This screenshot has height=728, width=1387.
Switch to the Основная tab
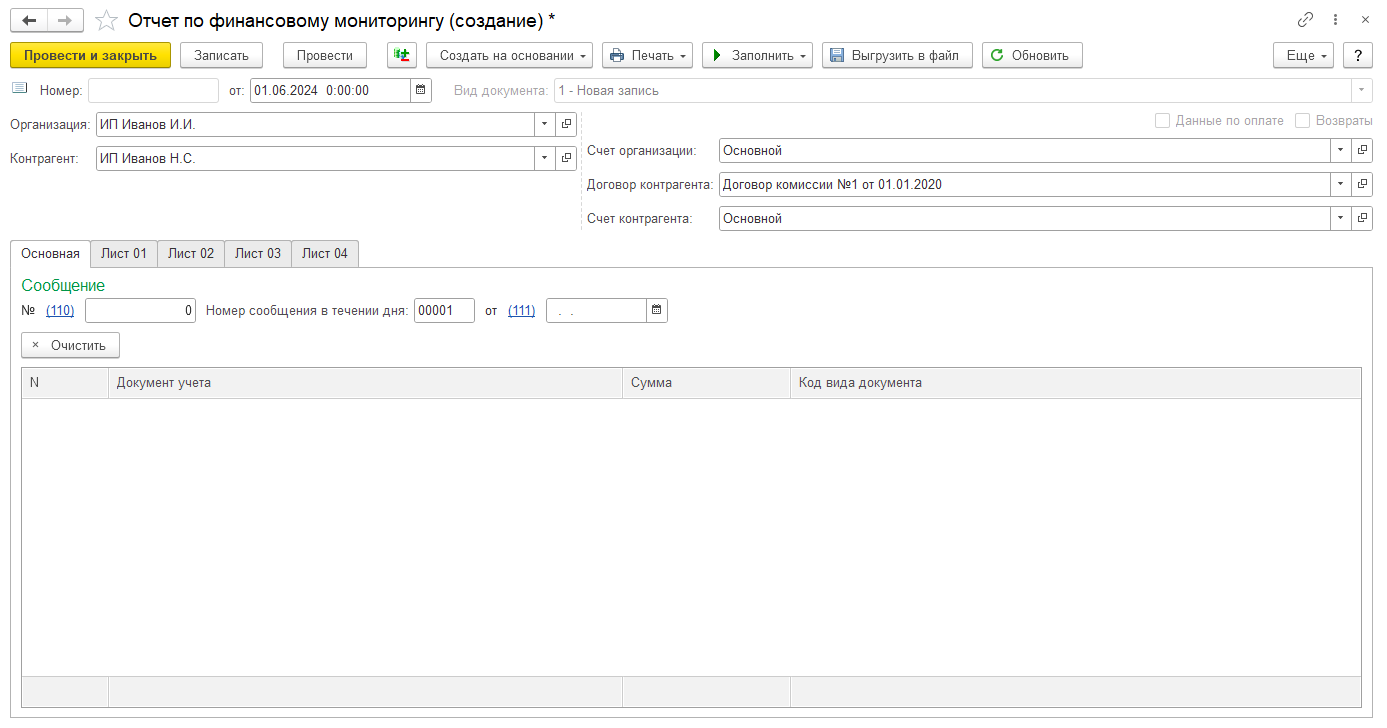click(50, 253)
